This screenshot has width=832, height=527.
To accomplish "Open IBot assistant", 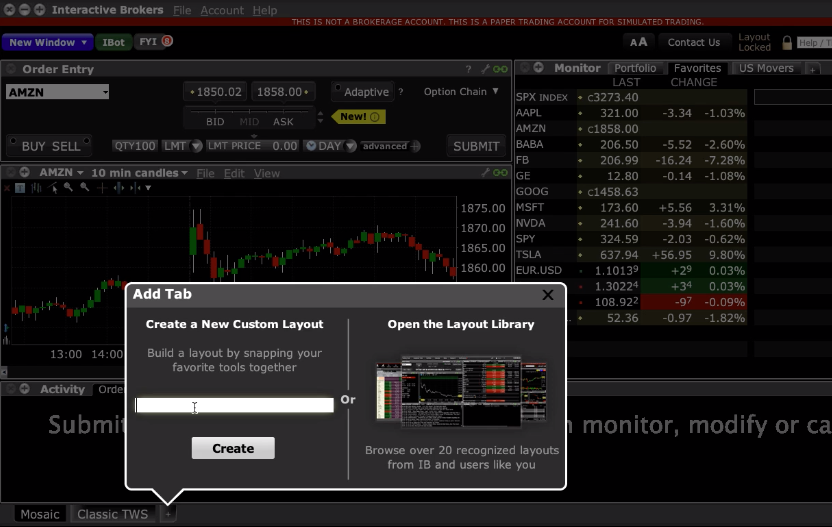I will pos(113,42).
